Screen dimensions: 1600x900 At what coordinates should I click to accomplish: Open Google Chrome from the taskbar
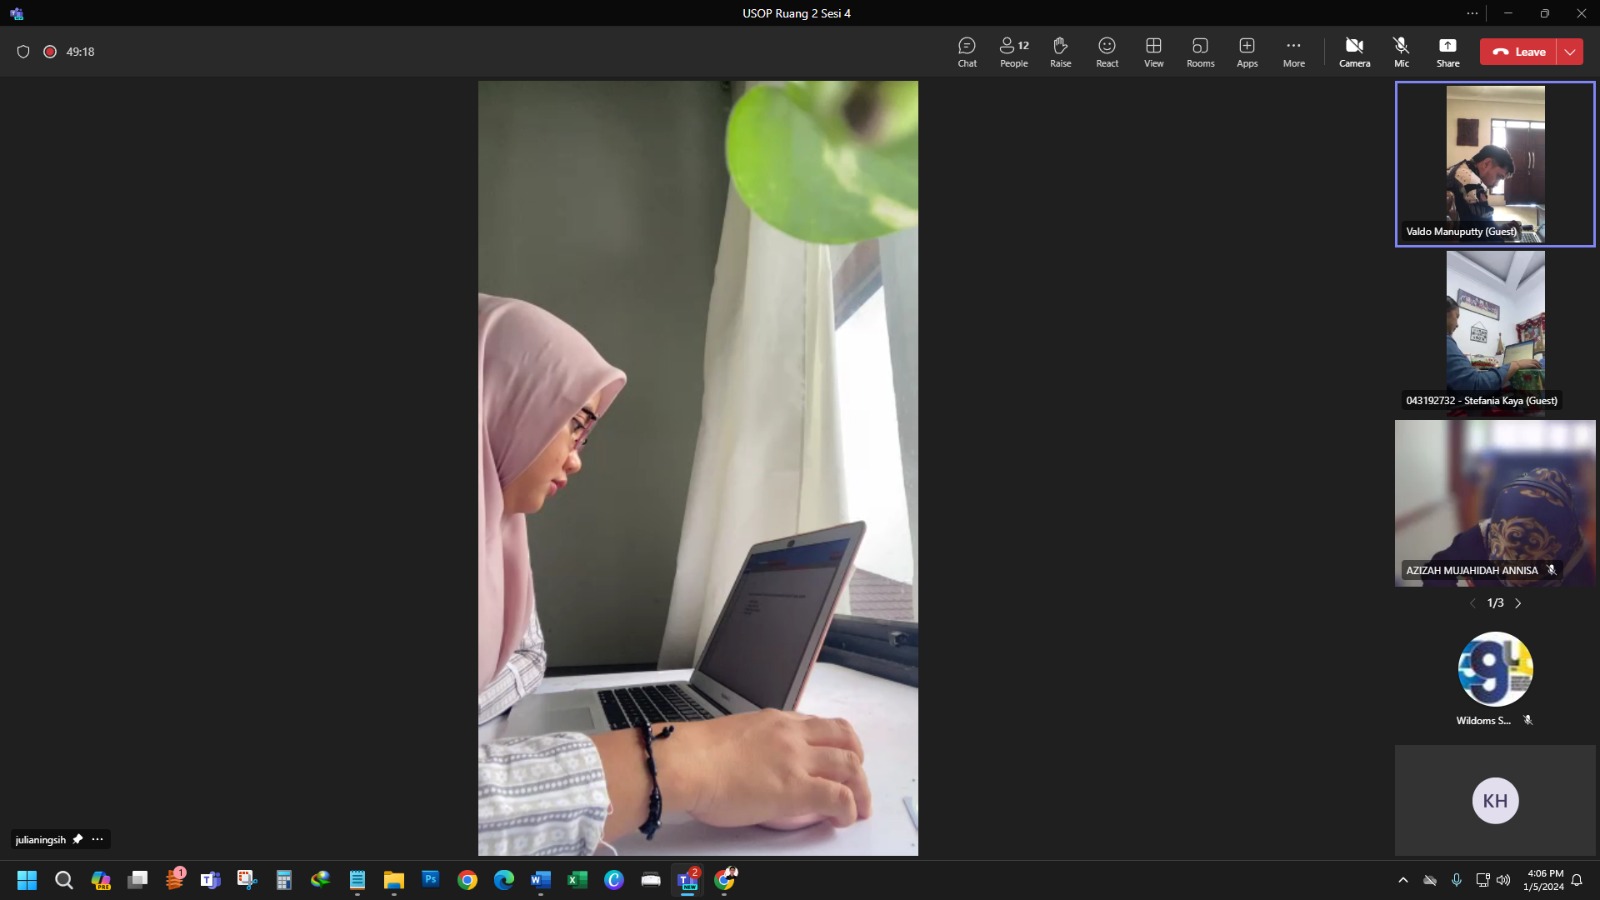(467, 880)
